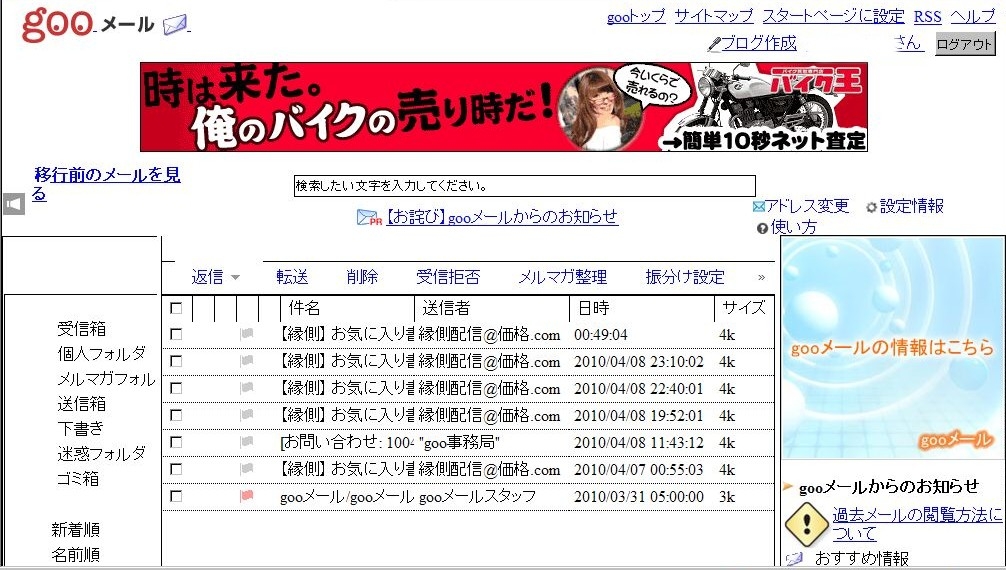The width and height of the screenshot is (1006, 570).
Task: Toggle the select-all checkbox in header
Action: [x=176, y=308]
